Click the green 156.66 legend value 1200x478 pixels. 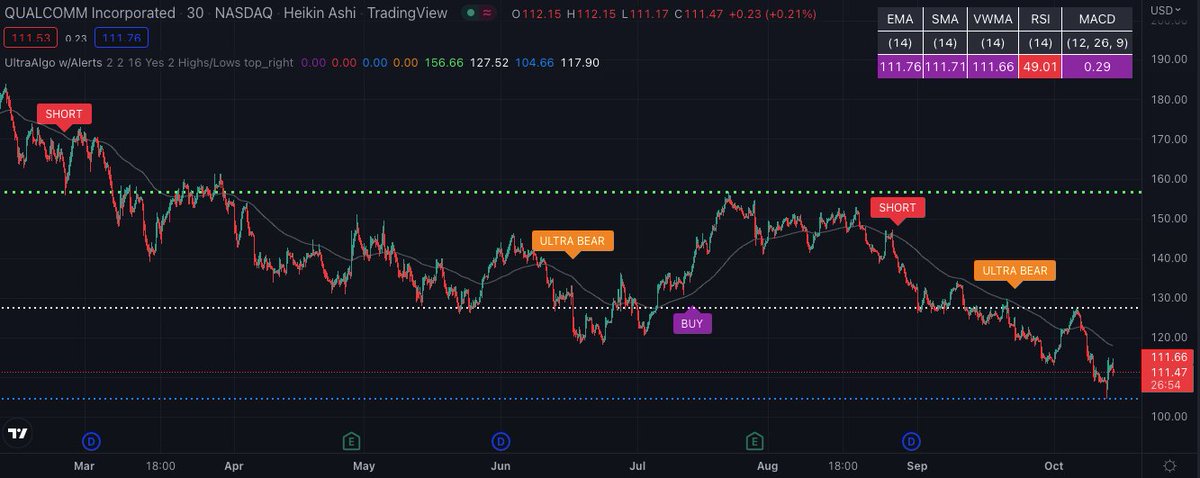point(444,62)
